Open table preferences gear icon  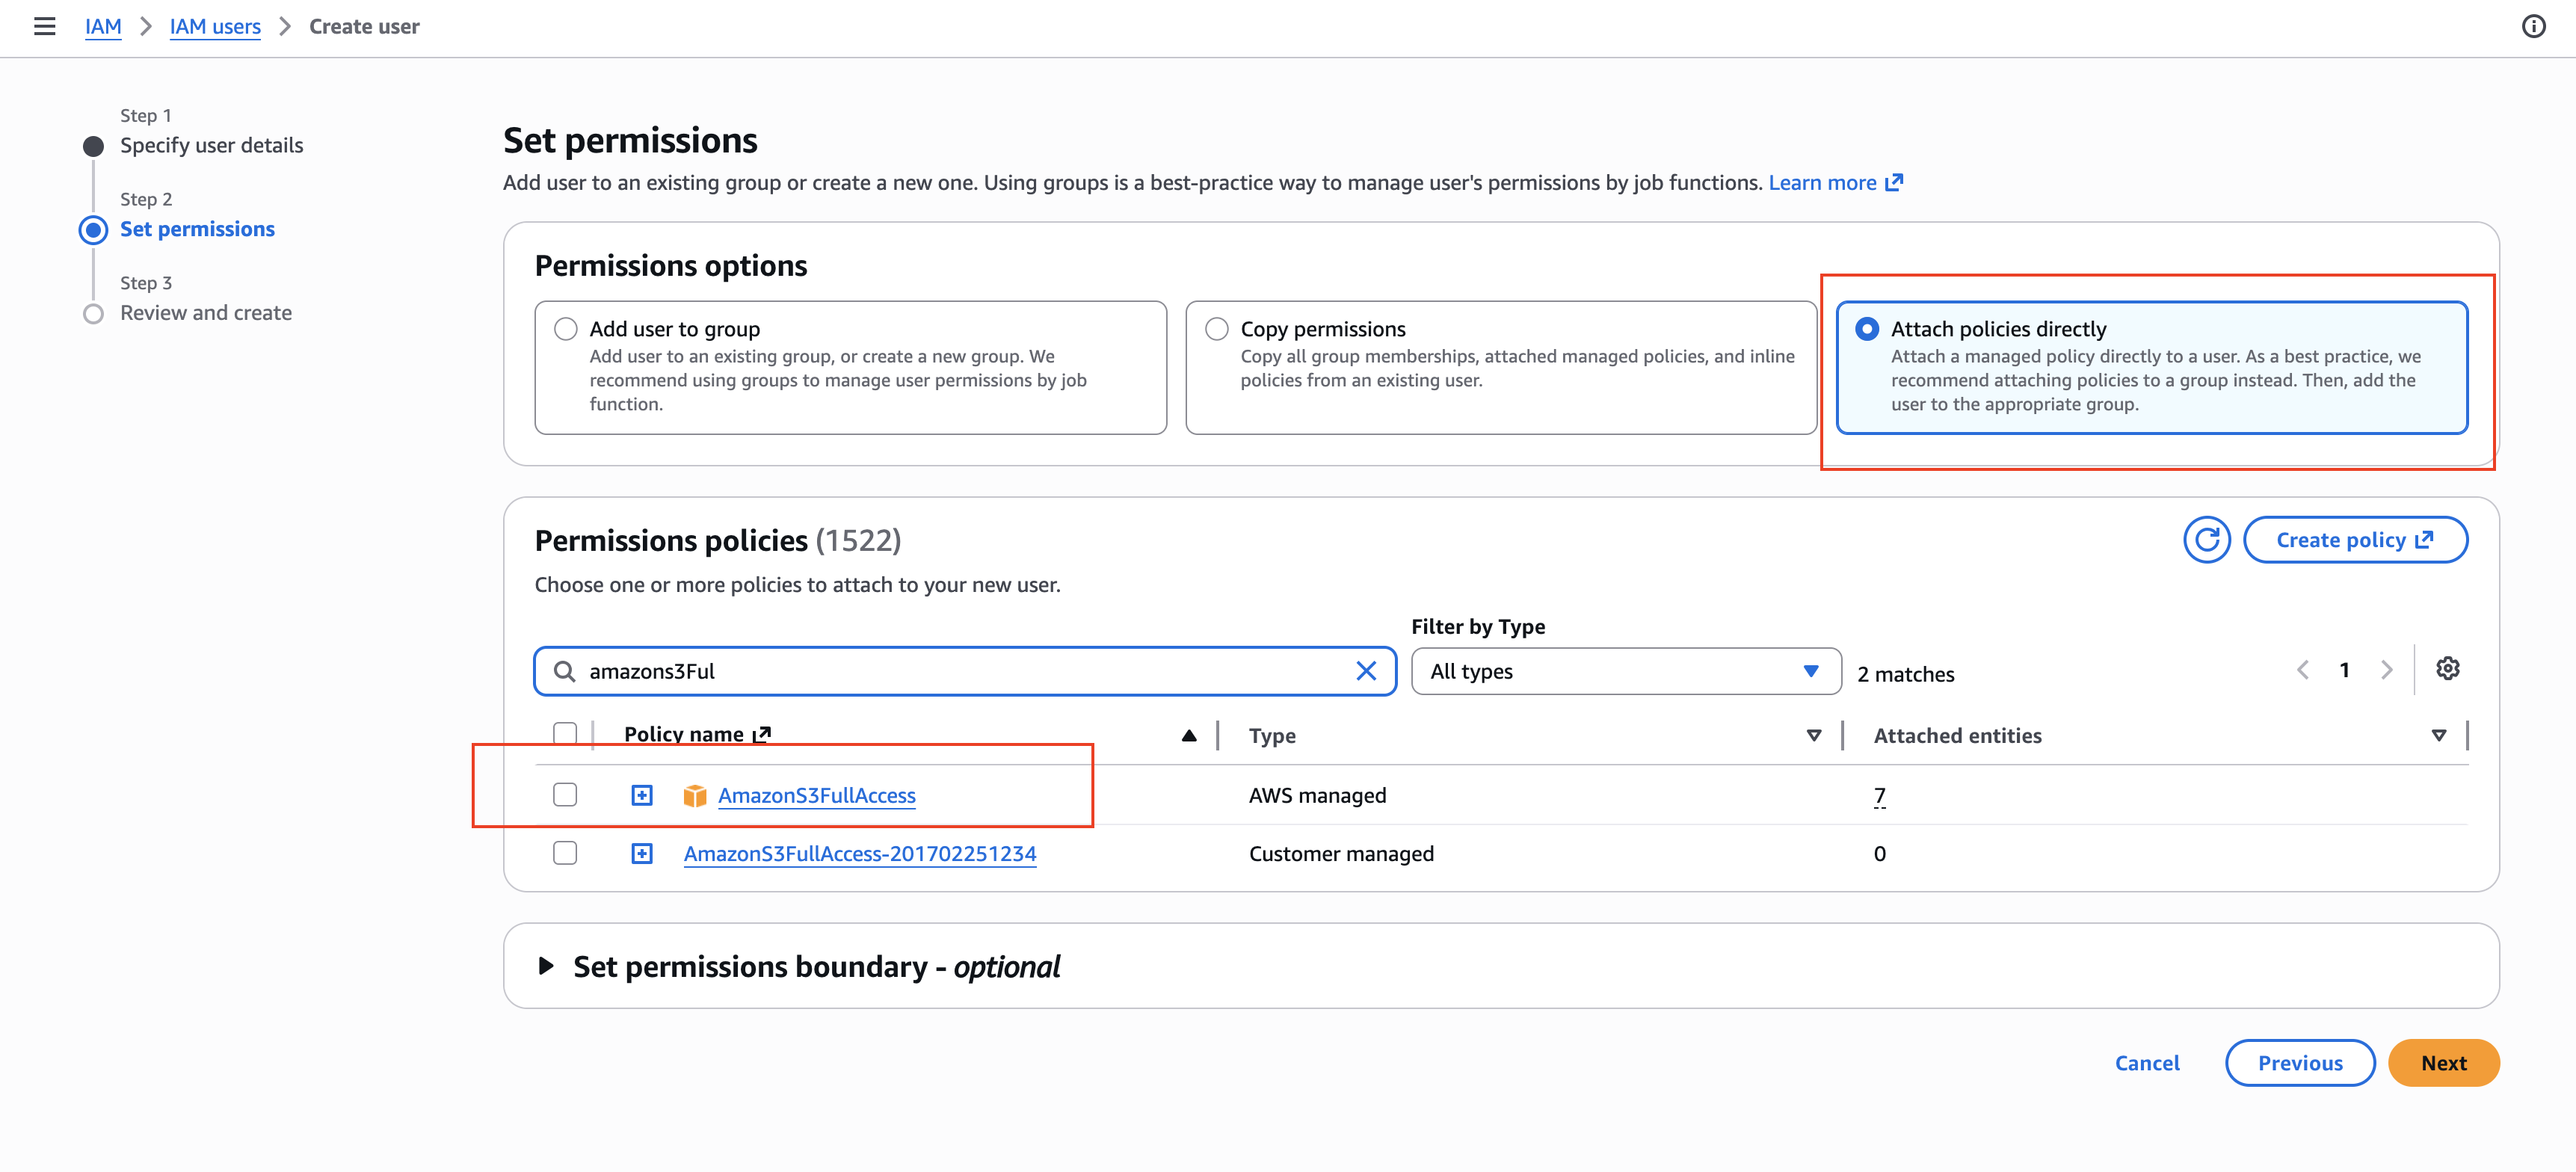pos(2447,669)
